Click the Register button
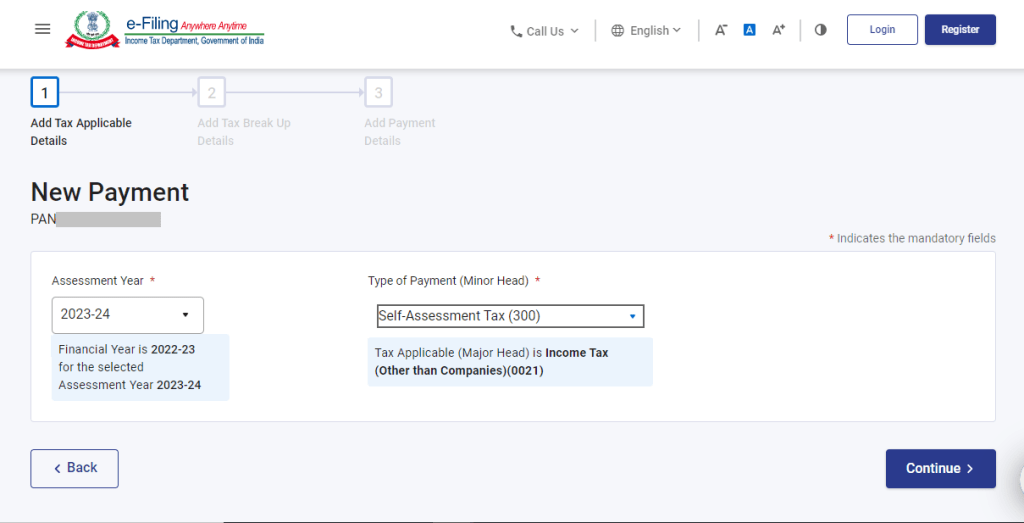The width and height of the screenshot is (1024, 523). [x=960, y=30]
